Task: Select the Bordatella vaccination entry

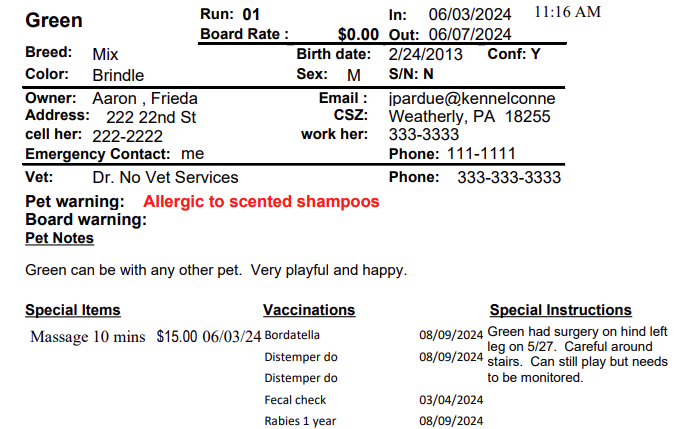Action: [x=292, y=335]
